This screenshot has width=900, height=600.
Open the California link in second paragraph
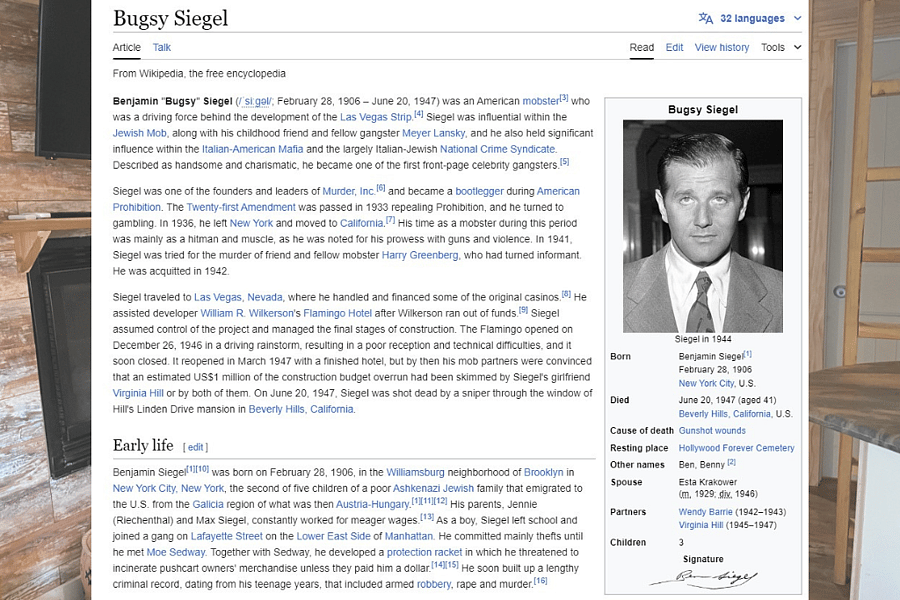[361, 223]
